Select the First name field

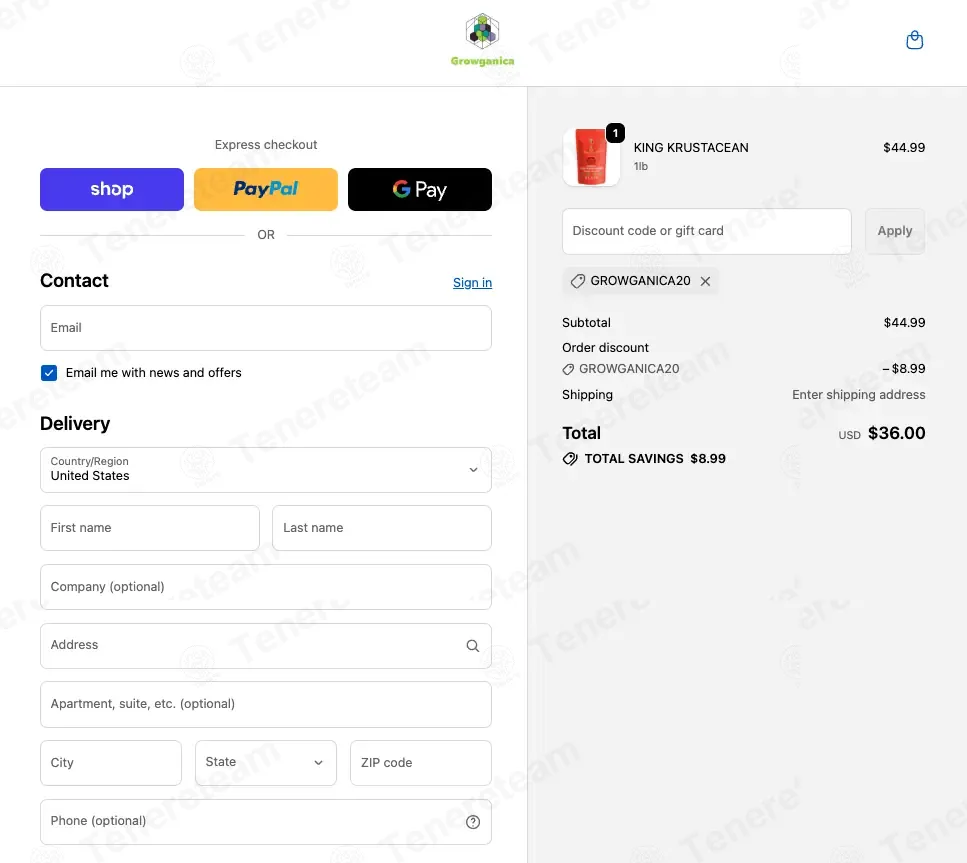coord(150,528)
